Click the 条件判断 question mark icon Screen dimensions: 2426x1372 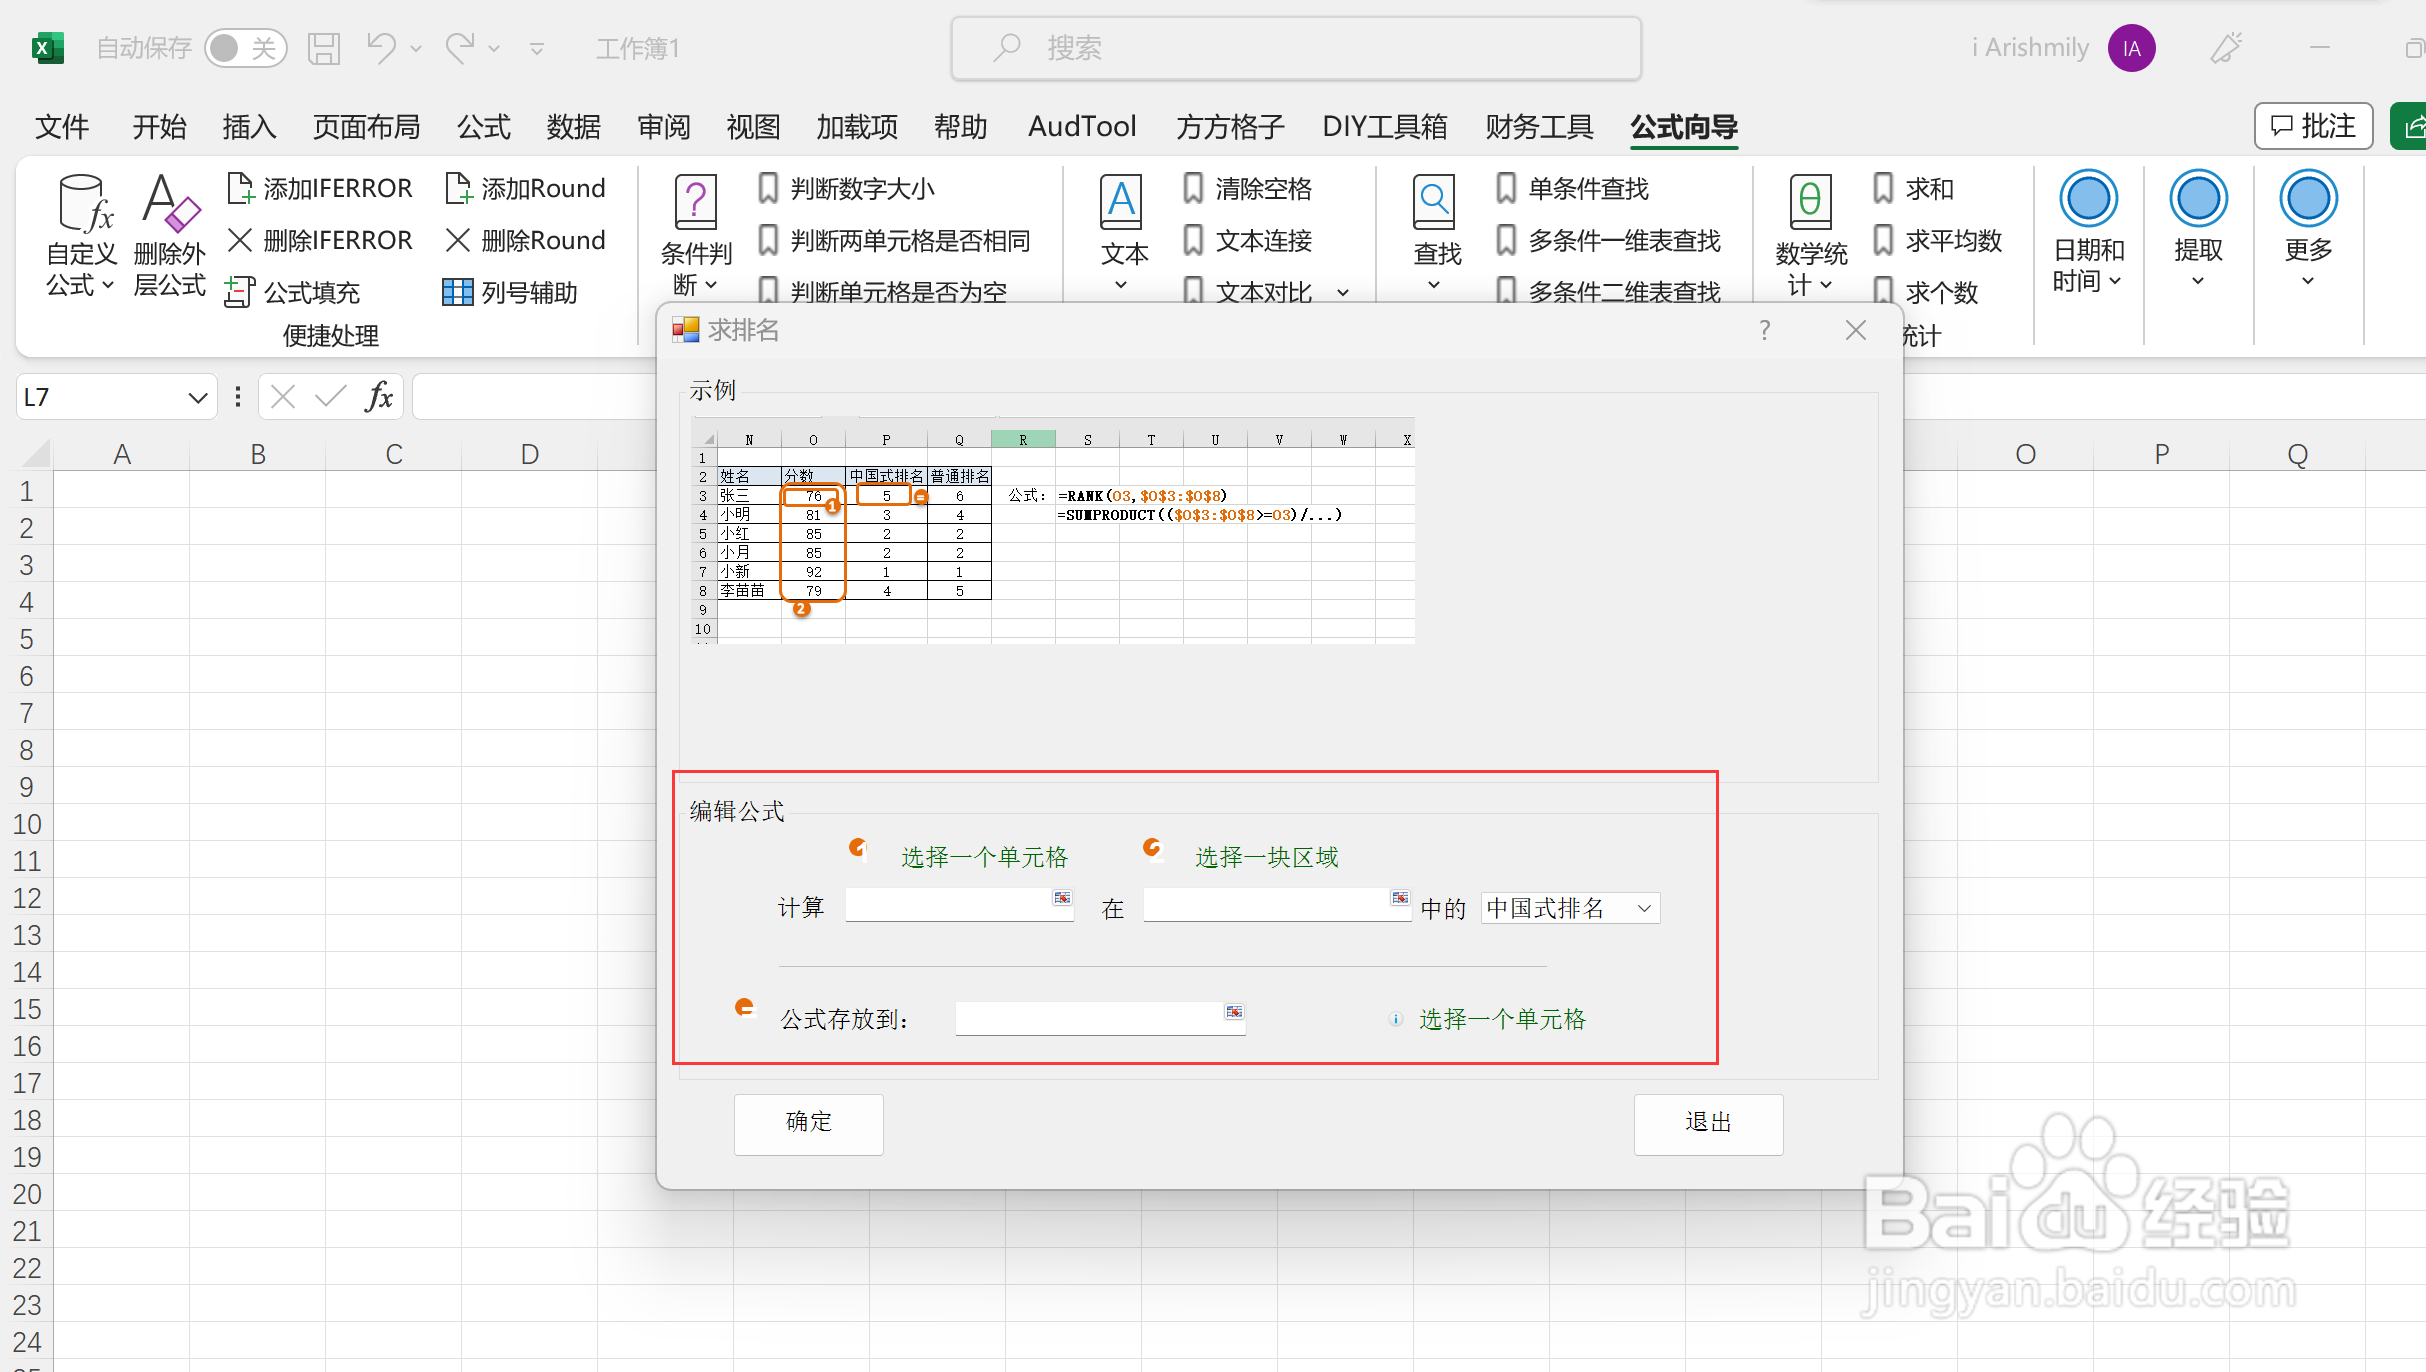pyautogui.click(x=696, y=203)
